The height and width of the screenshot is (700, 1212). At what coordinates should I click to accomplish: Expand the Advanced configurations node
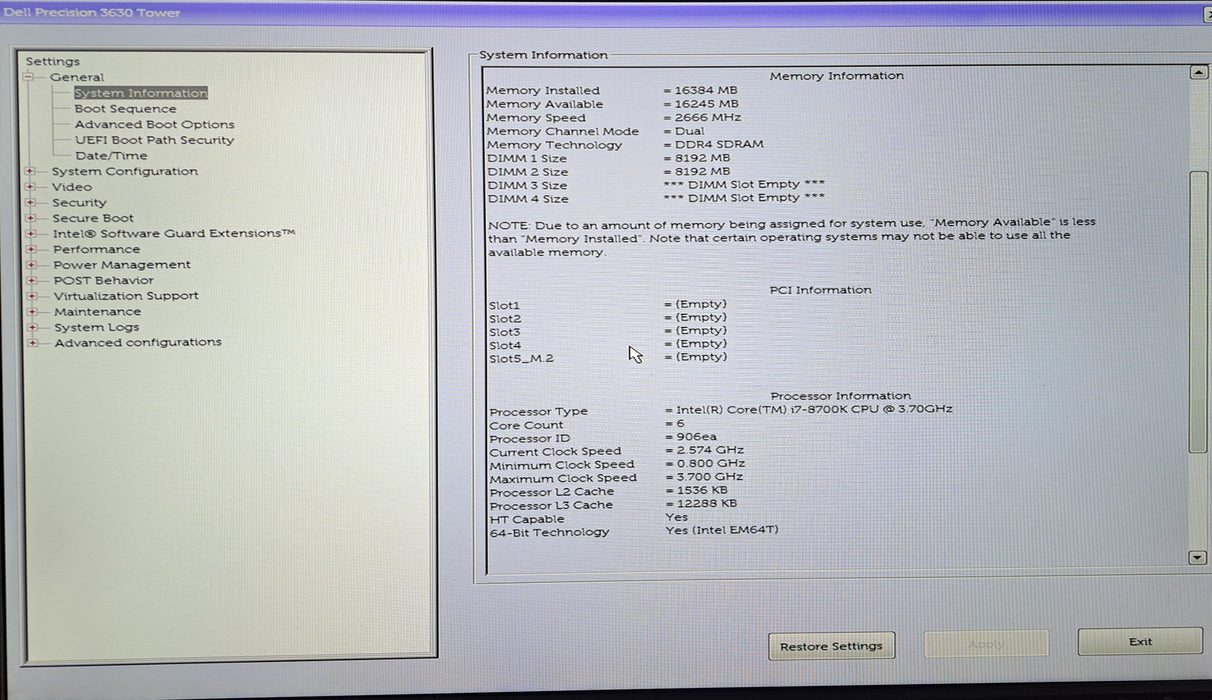33,342
